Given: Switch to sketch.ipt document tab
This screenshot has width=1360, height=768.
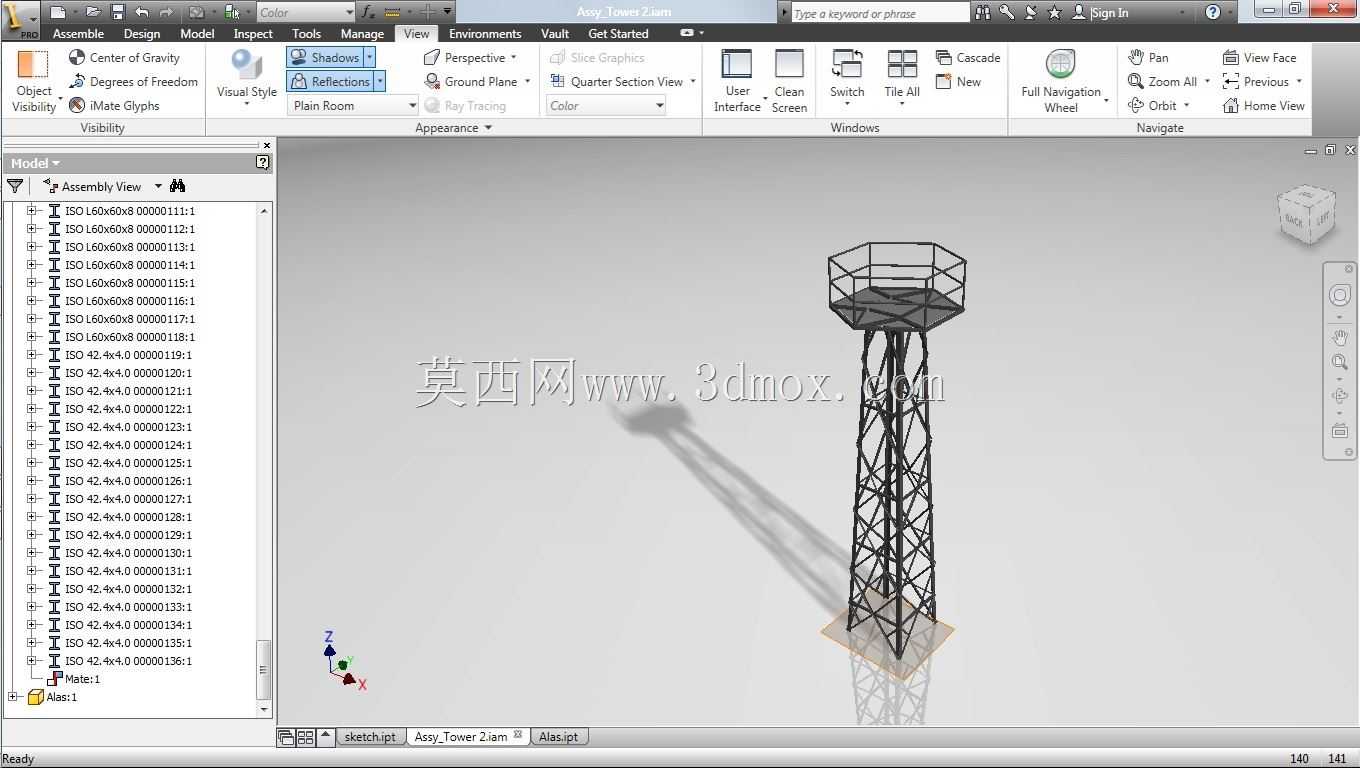Looking at the screenshot, I should pyautogui.click(x=370, y=737).
